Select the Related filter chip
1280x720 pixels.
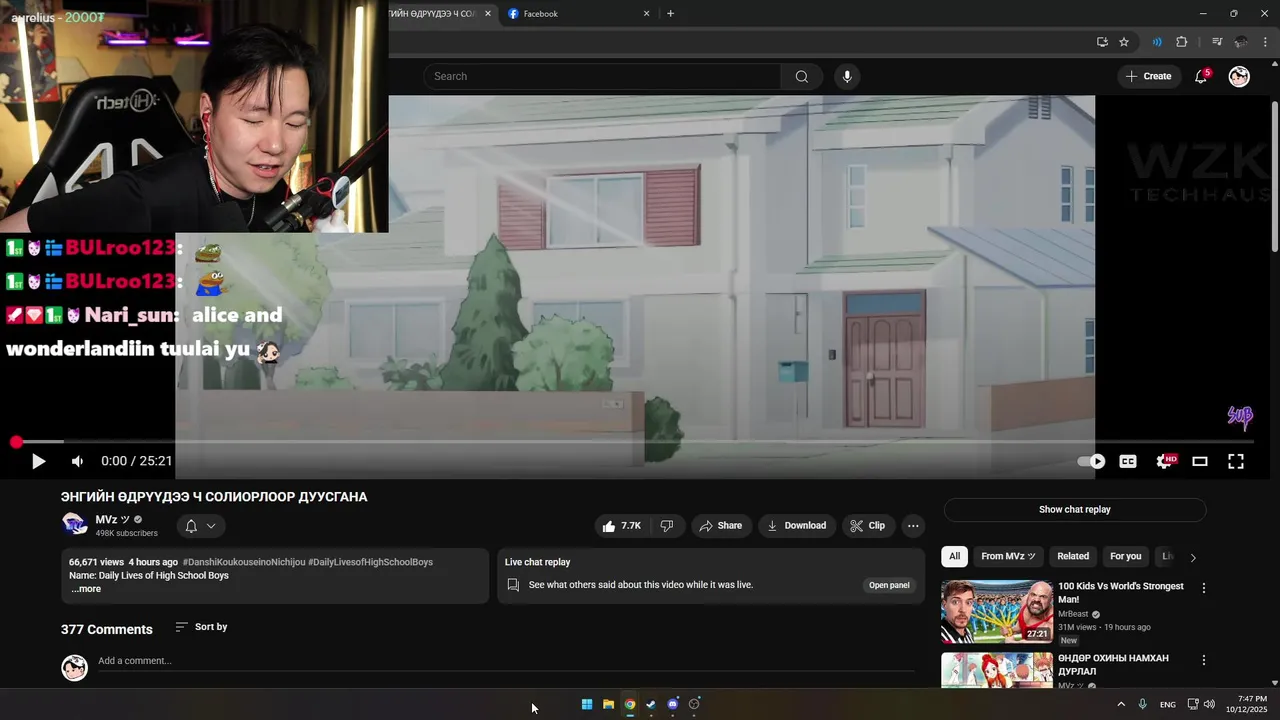(1073, 556)
